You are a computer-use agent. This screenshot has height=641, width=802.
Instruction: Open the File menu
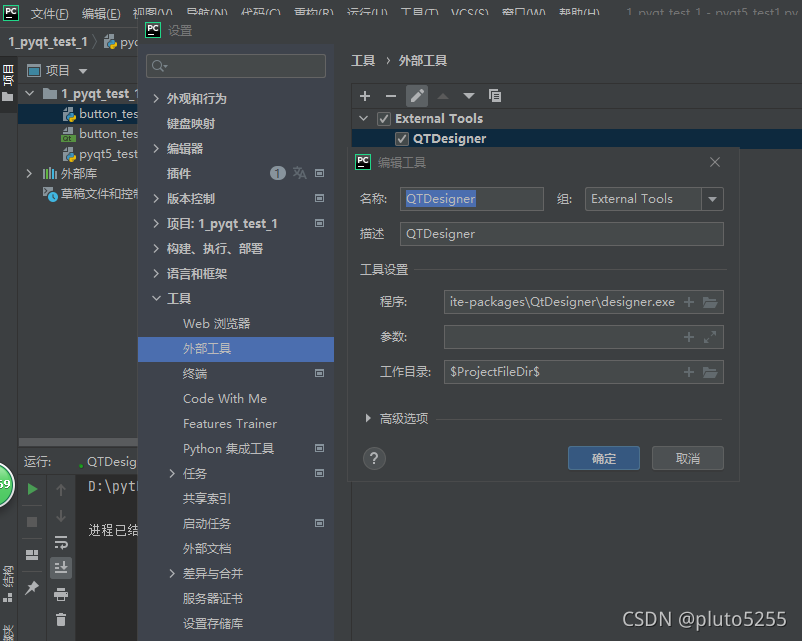point(49,13)
